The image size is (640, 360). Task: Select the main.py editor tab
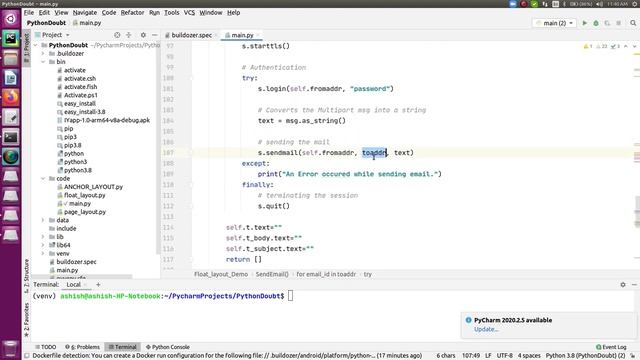coord(242,35)
